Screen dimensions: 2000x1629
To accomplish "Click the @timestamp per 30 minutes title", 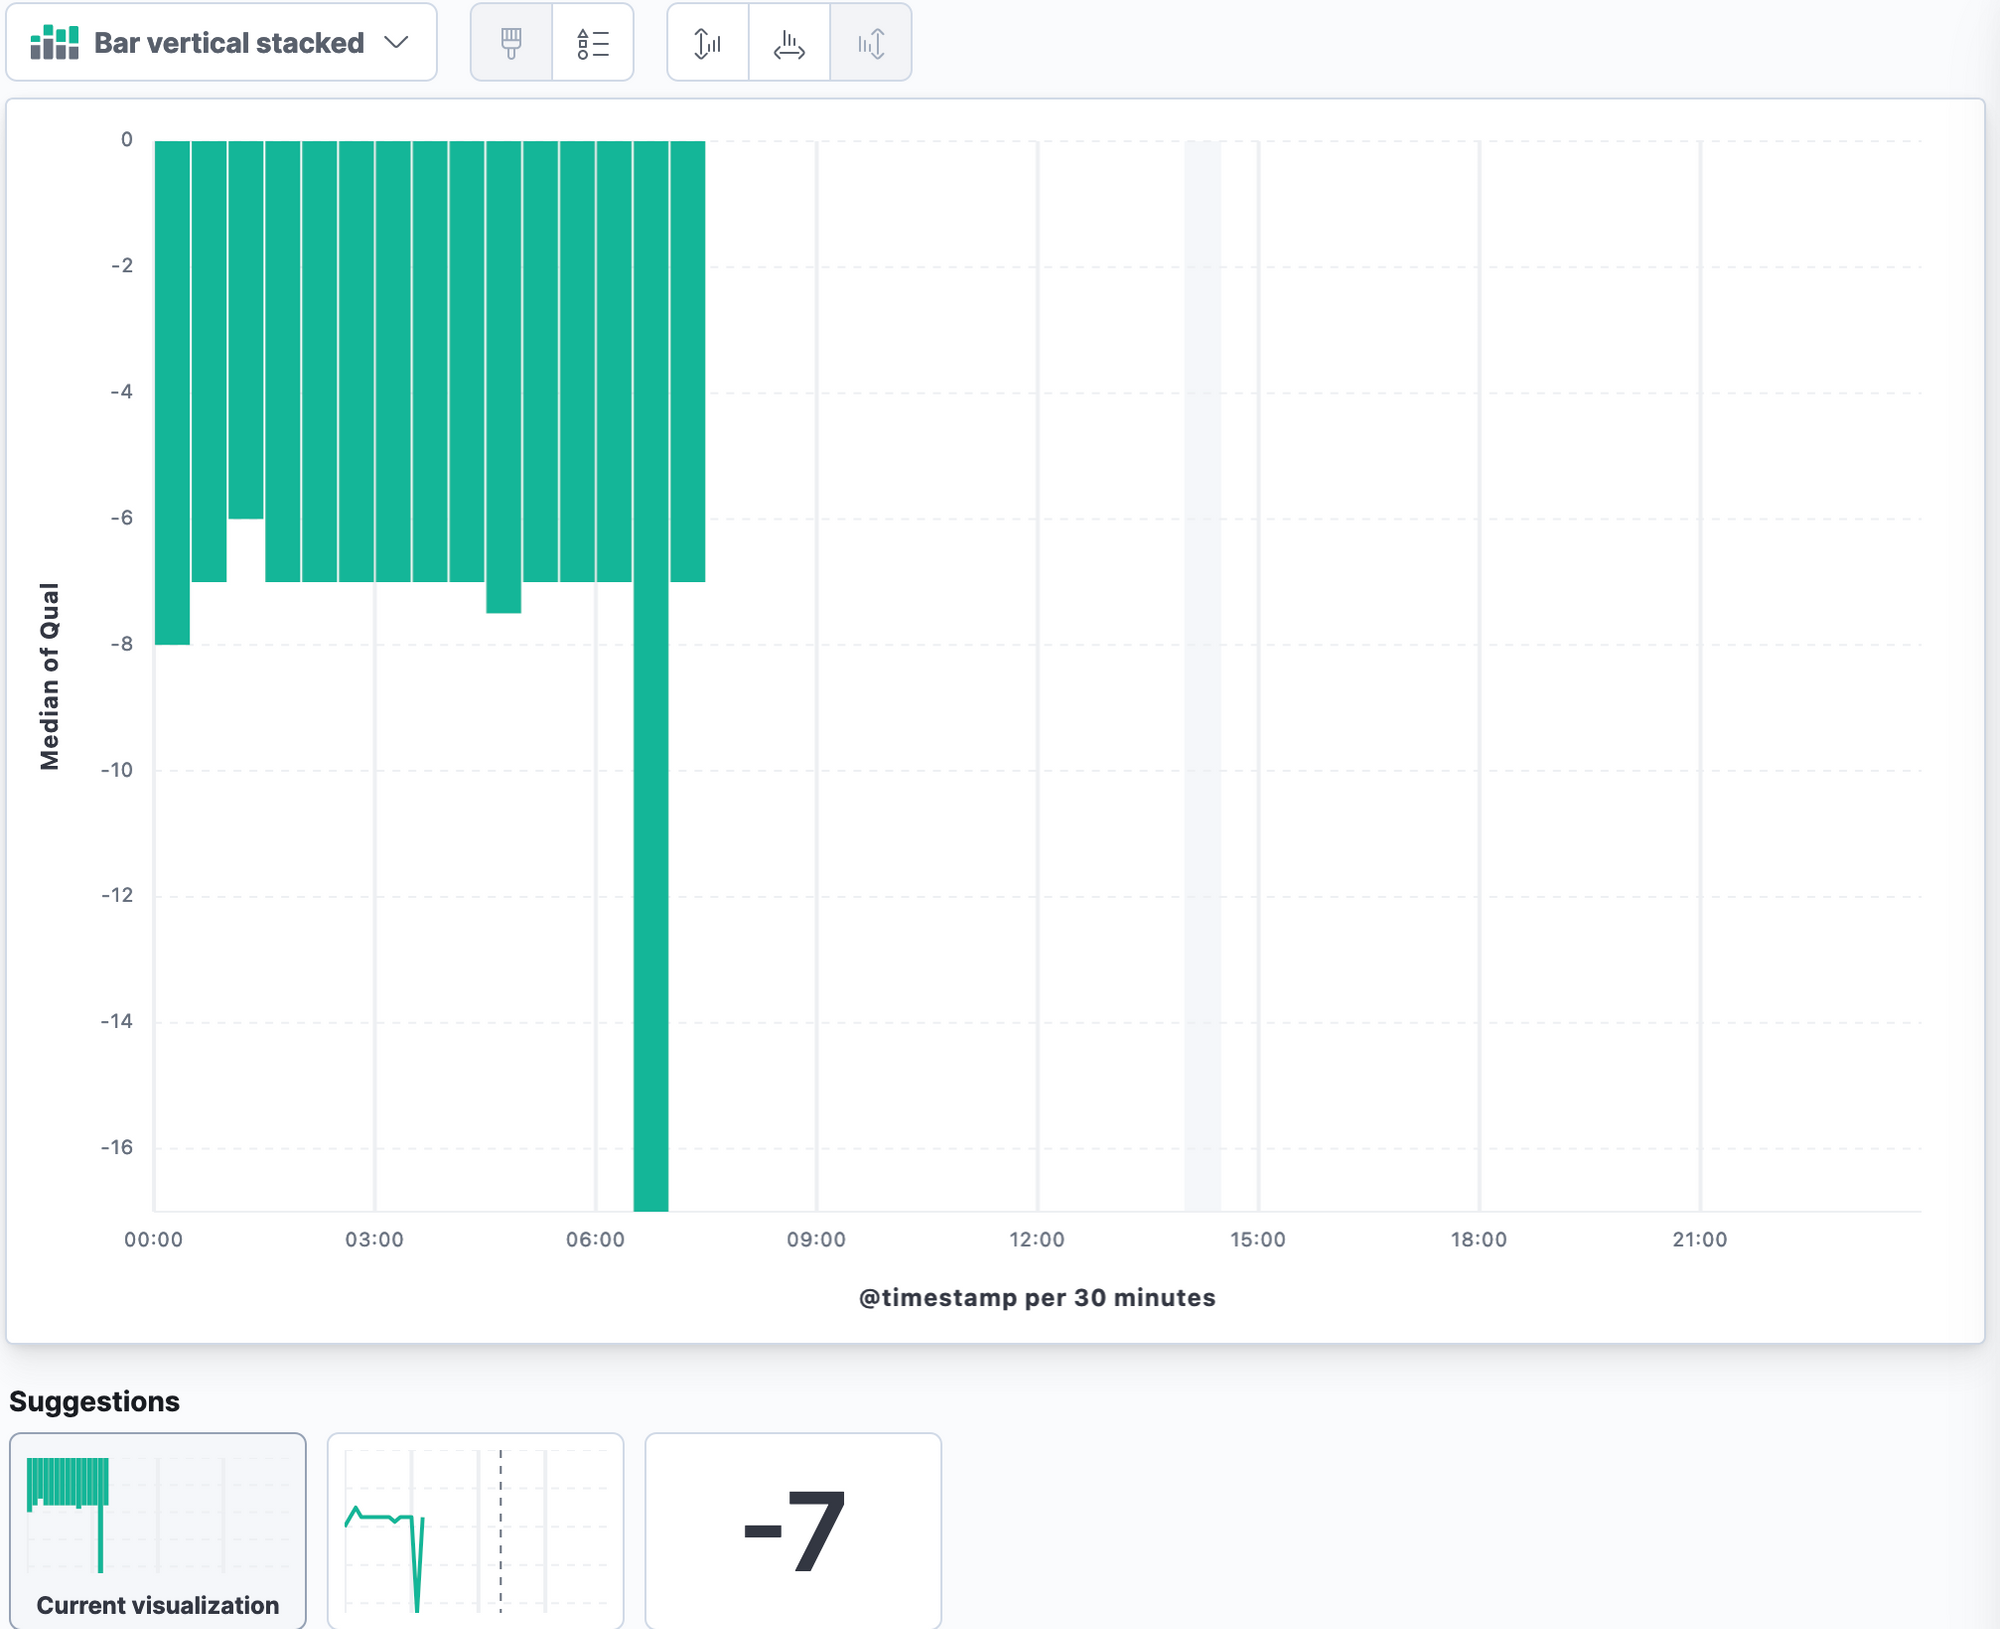I will tap(1037, 1297).
